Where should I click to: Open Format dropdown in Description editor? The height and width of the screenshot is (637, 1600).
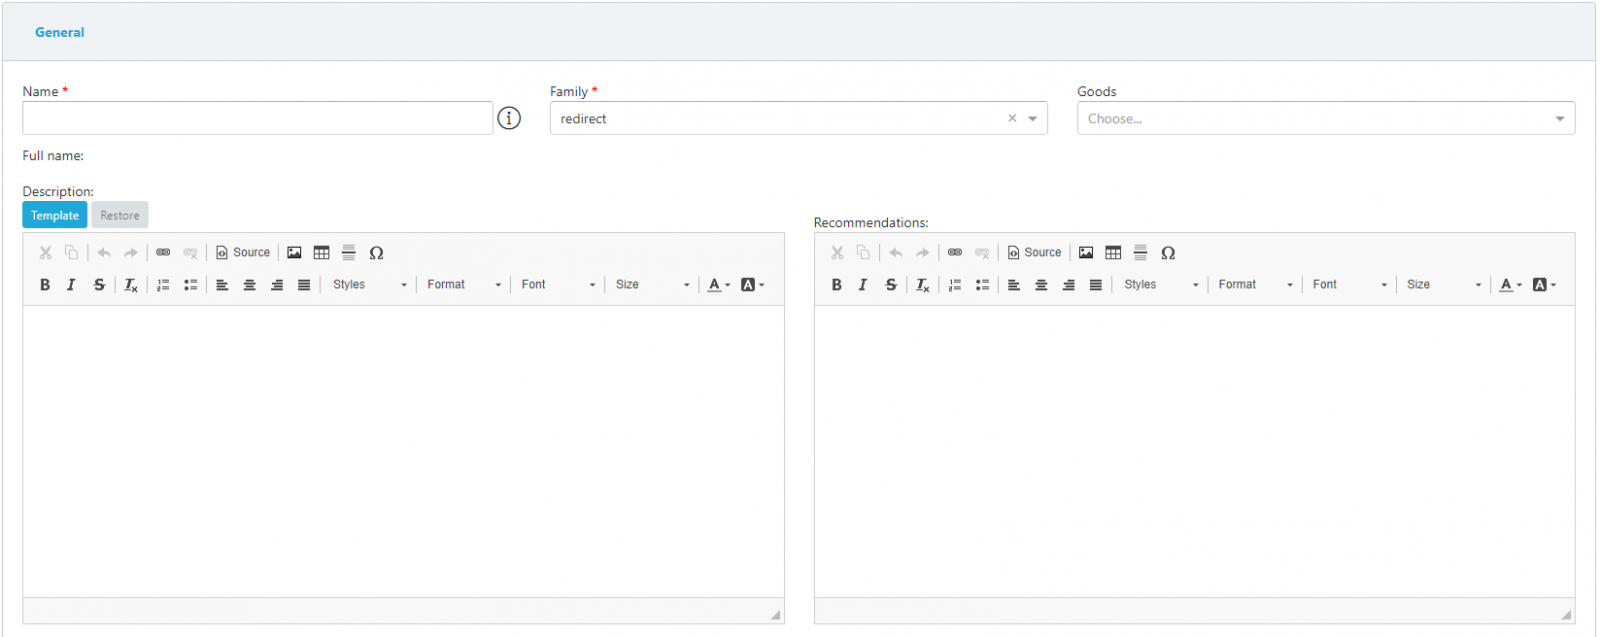coord(463,285)
